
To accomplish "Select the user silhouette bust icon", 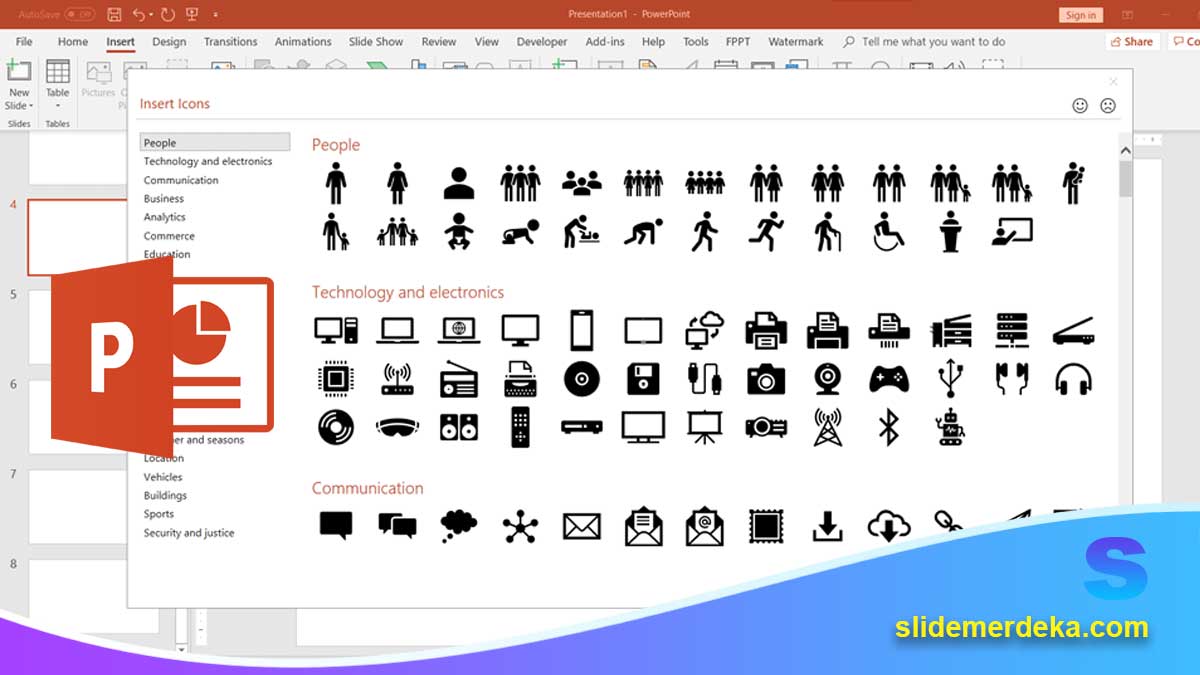I will tap(459, 184).
